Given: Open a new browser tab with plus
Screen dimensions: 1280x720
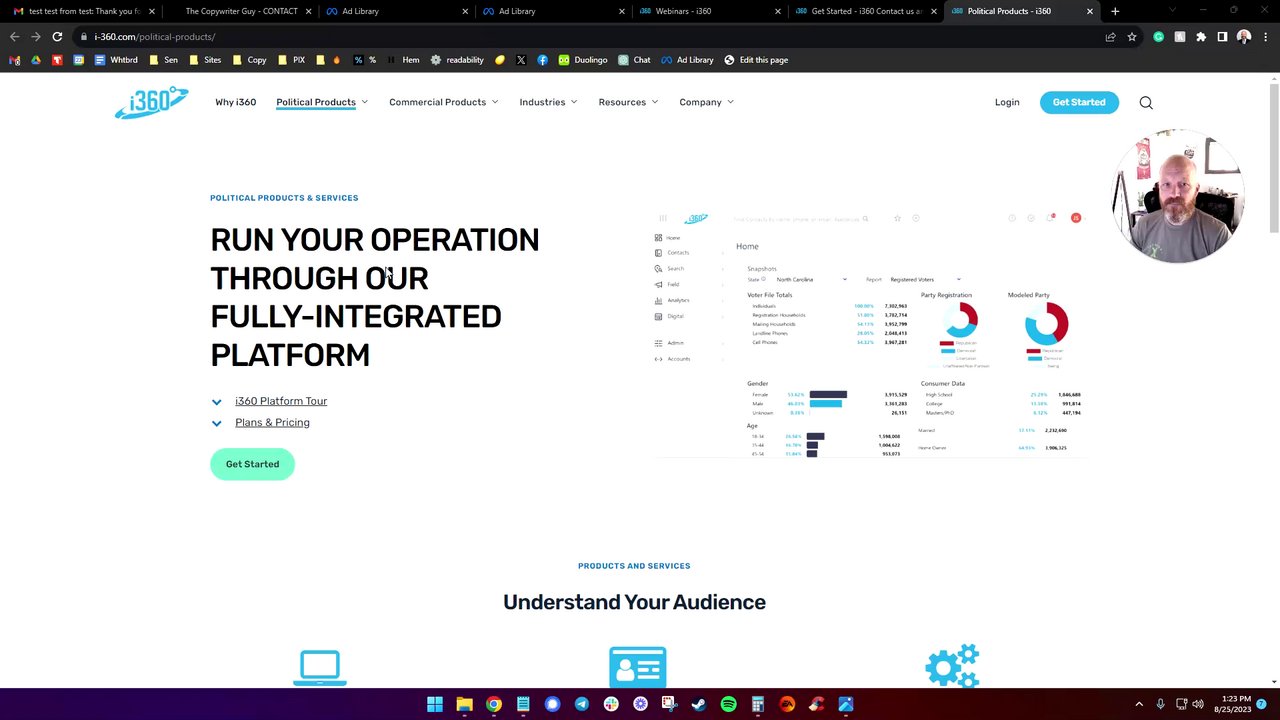Looking at the screenshot, I should [x=1115, y=11].
